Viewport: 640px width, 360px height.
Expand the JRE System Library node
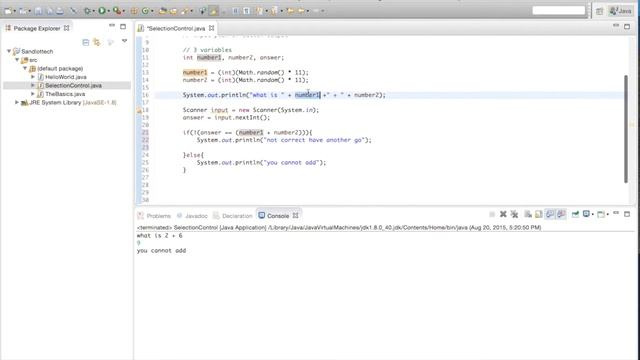[x=17, y=102]
